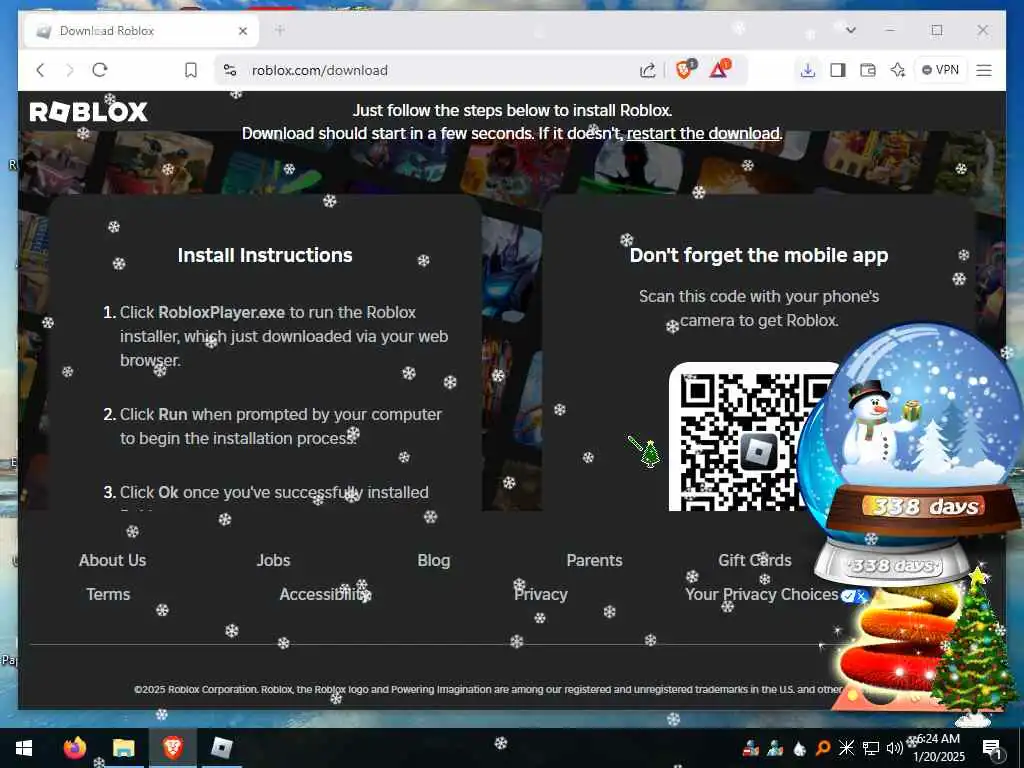Open network status in system tray
This screenshot has height=768, width=1024.
point(871,748)
